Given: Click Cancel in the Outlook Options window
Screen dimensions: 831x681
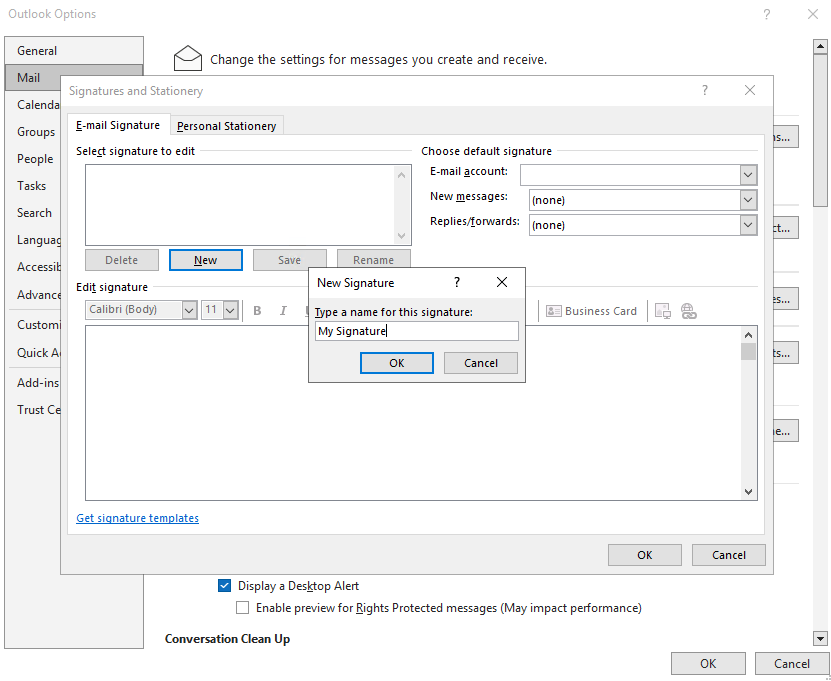Looking at the screenshot, I should tap(792, 664).
